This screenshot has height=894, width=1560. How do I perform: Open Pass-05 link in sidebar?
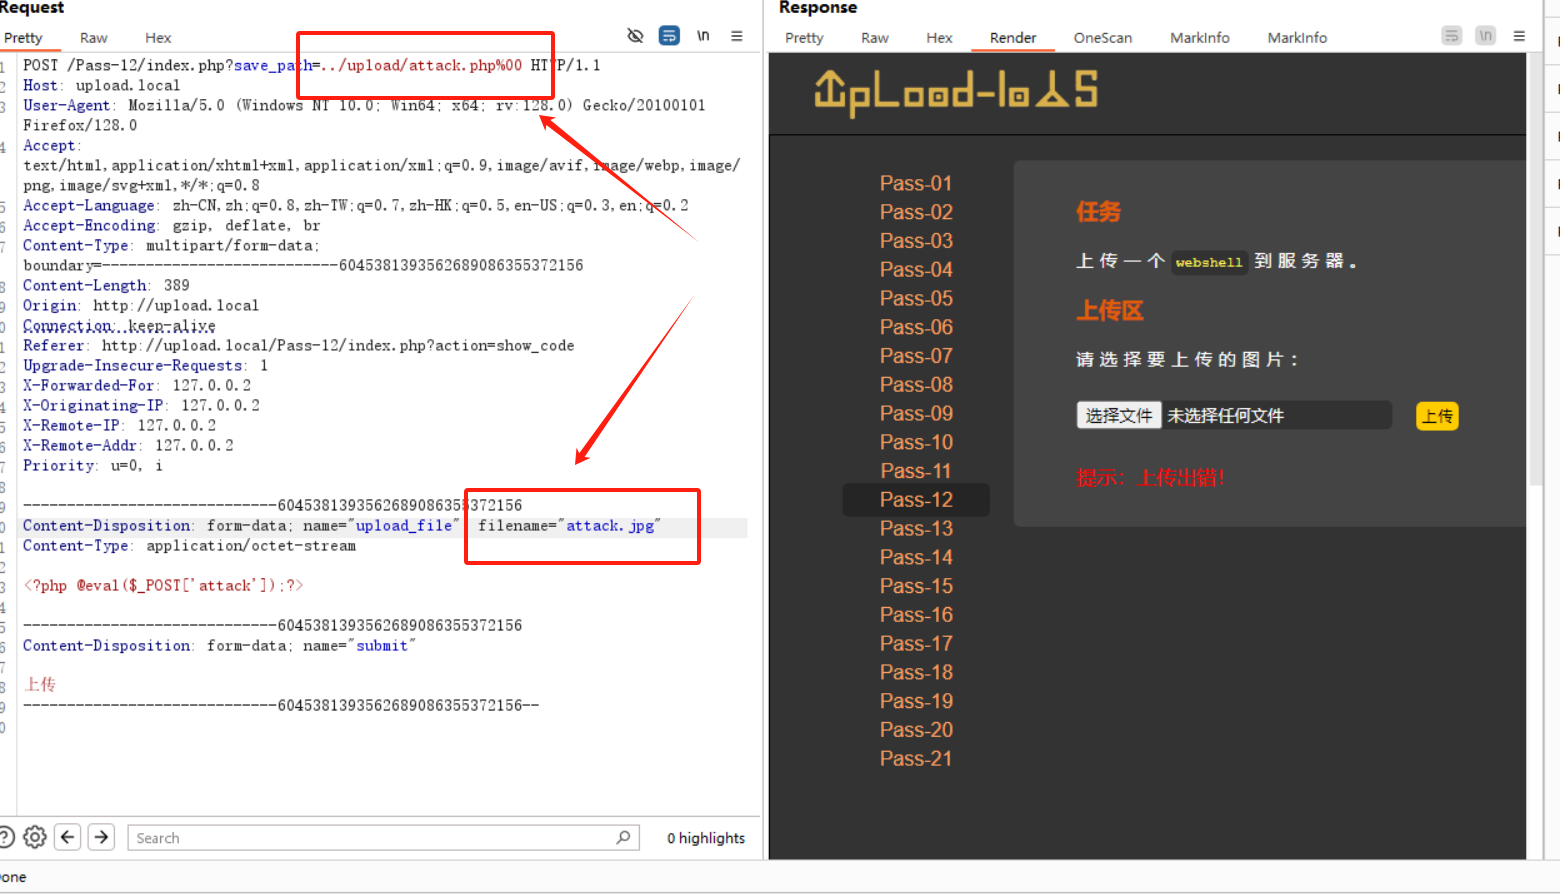(x=916, y=298)
